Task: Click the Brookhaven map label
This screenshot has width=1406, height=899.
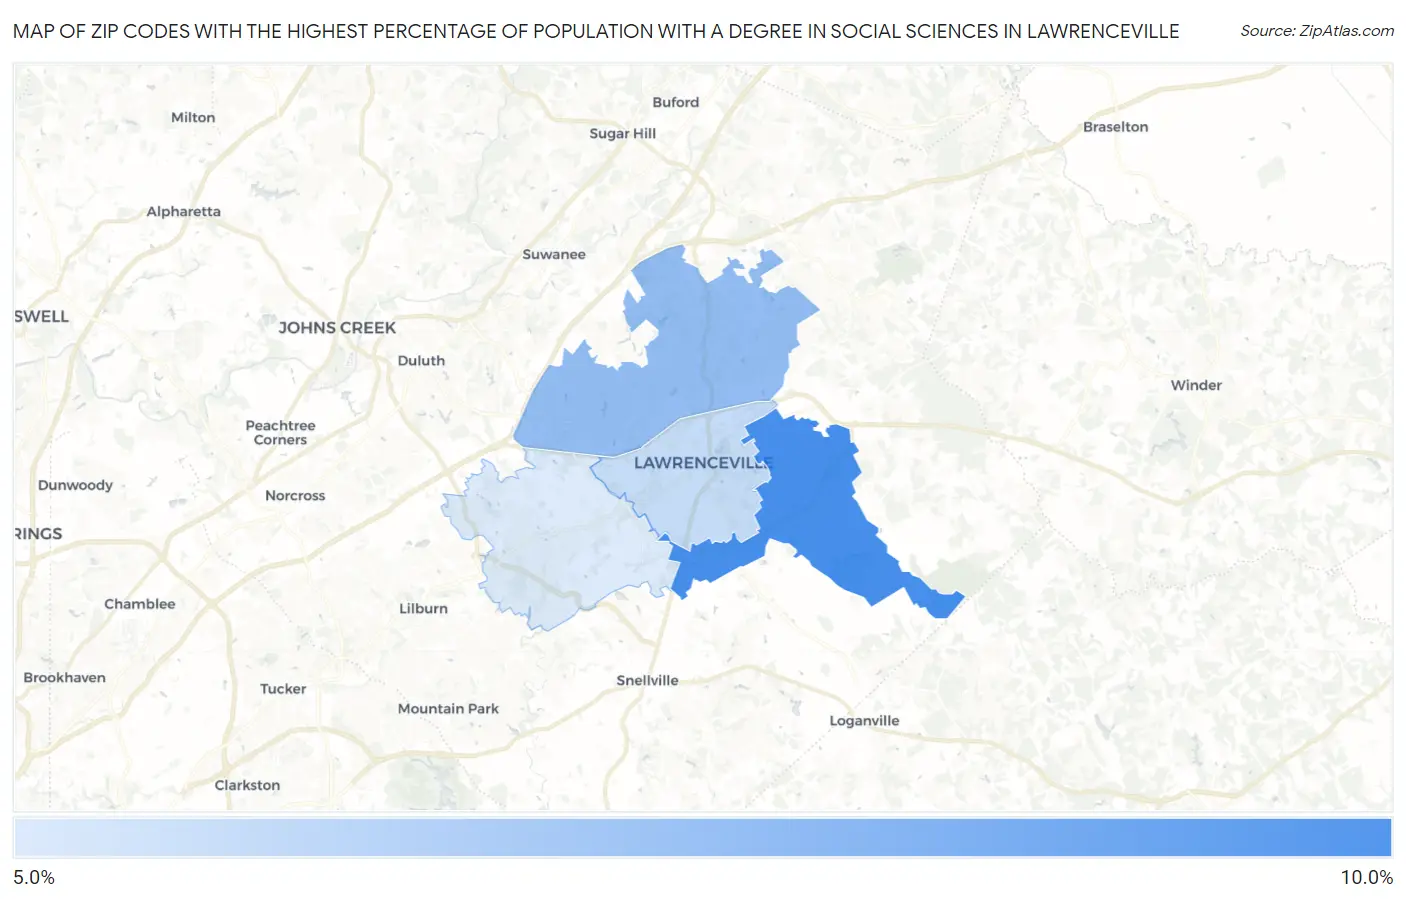Action: coord(65,677)
